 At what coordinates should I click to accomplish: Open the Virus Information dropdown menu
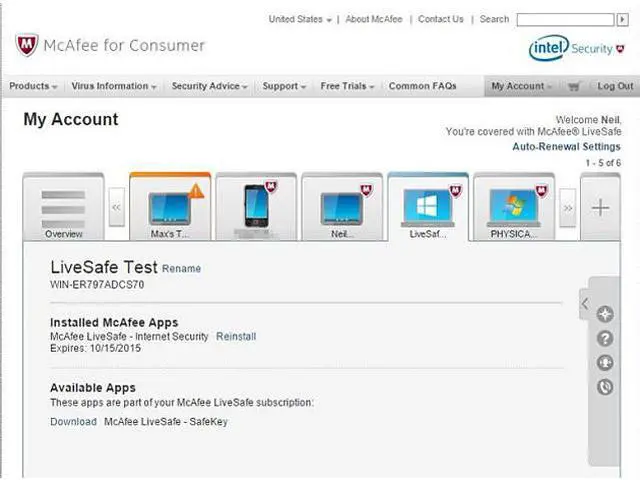113,86
